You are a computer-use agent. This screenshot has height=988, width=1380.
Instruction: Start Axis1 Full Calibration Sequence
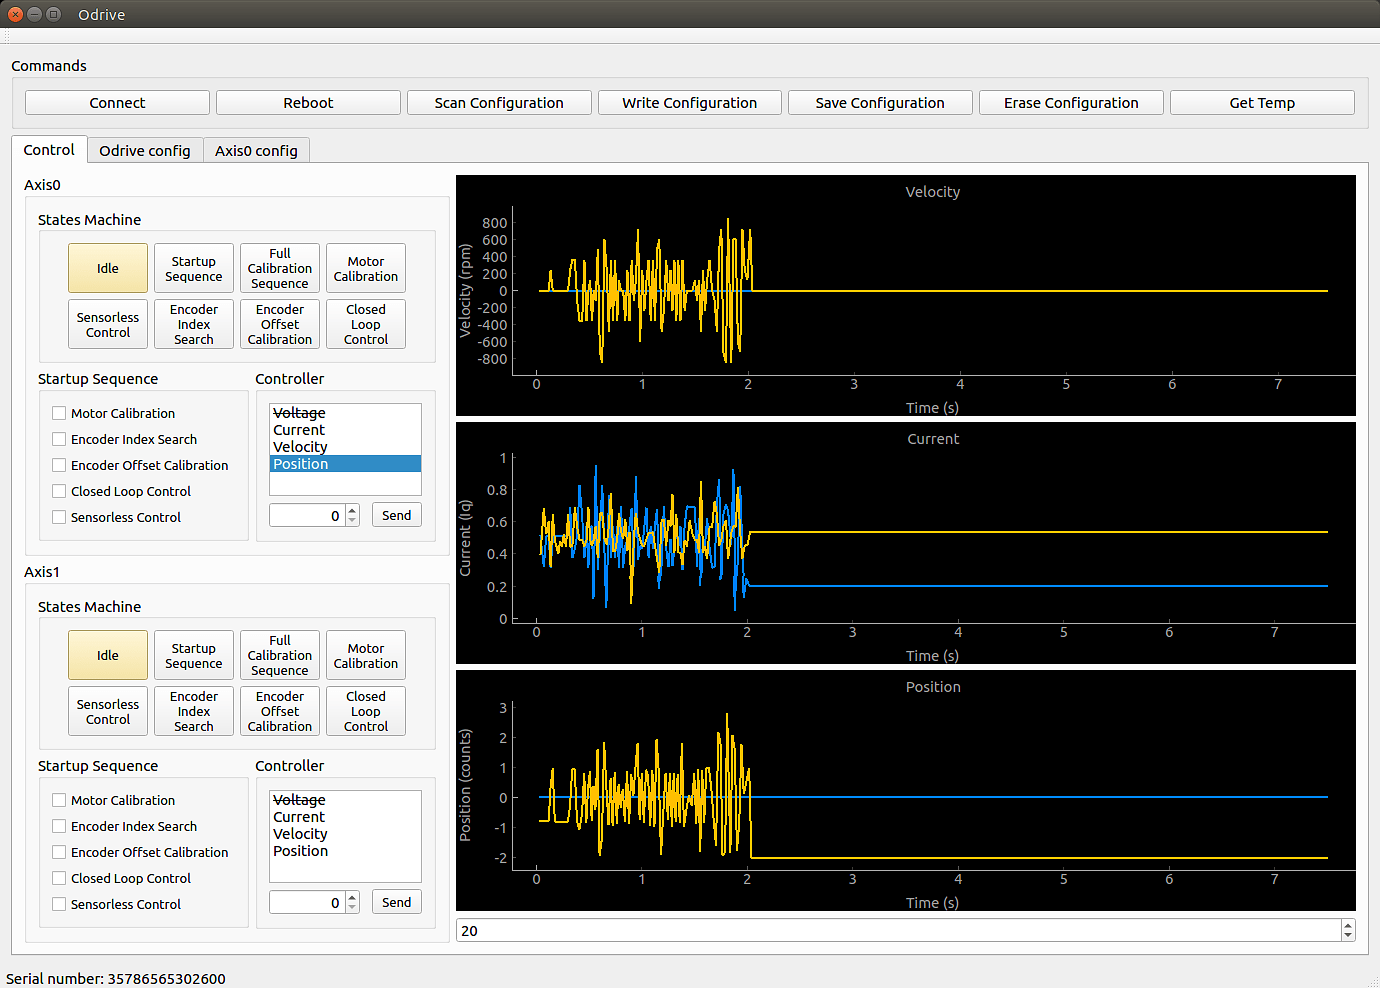pyautogui.click(x=280, y=655)
